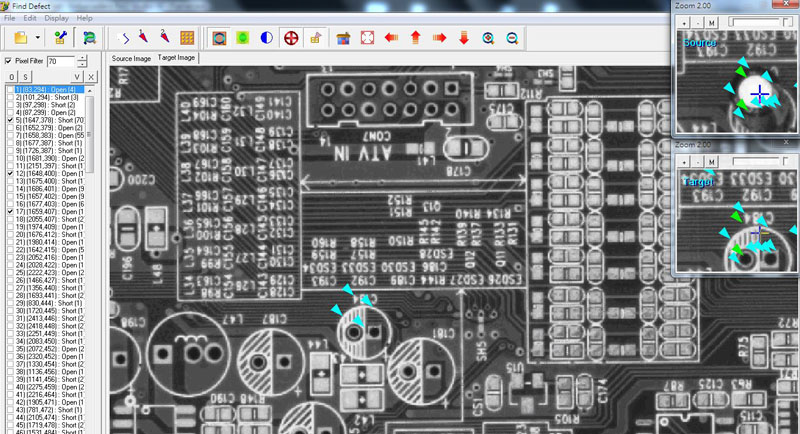The image size is (800, 434).
Task: Click the red crosshair target icon
Action: pos(291,38)
